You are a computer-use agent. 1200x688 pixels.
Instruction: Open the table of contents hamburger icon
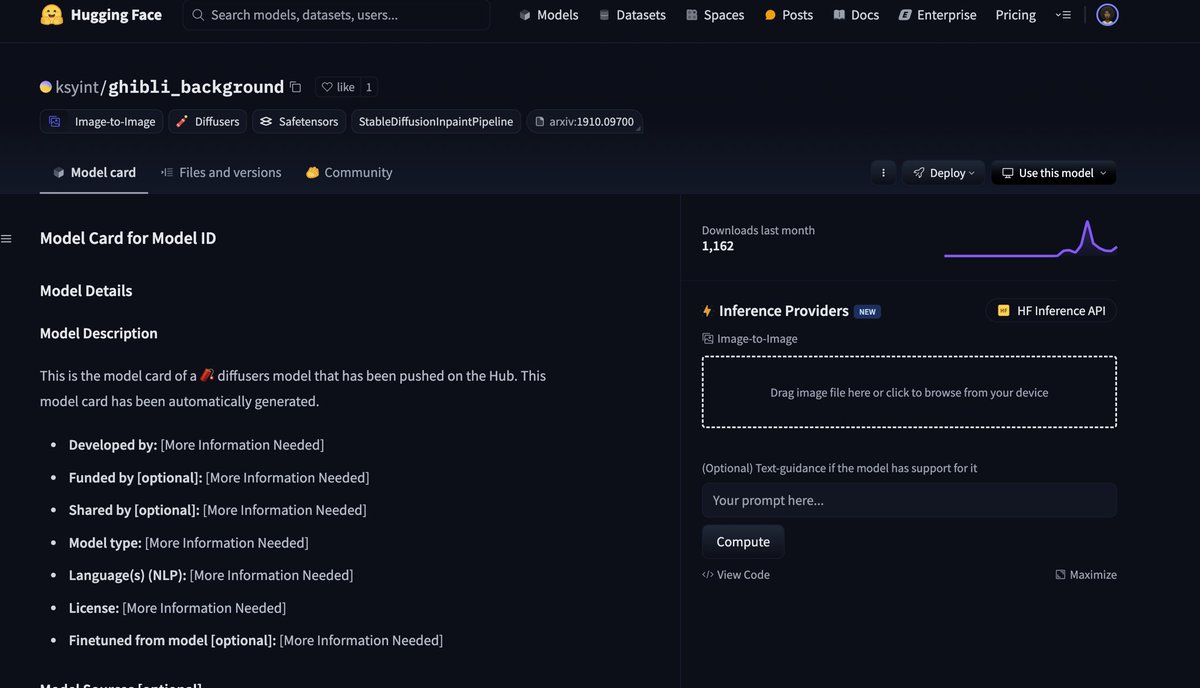tap(6, 239)
